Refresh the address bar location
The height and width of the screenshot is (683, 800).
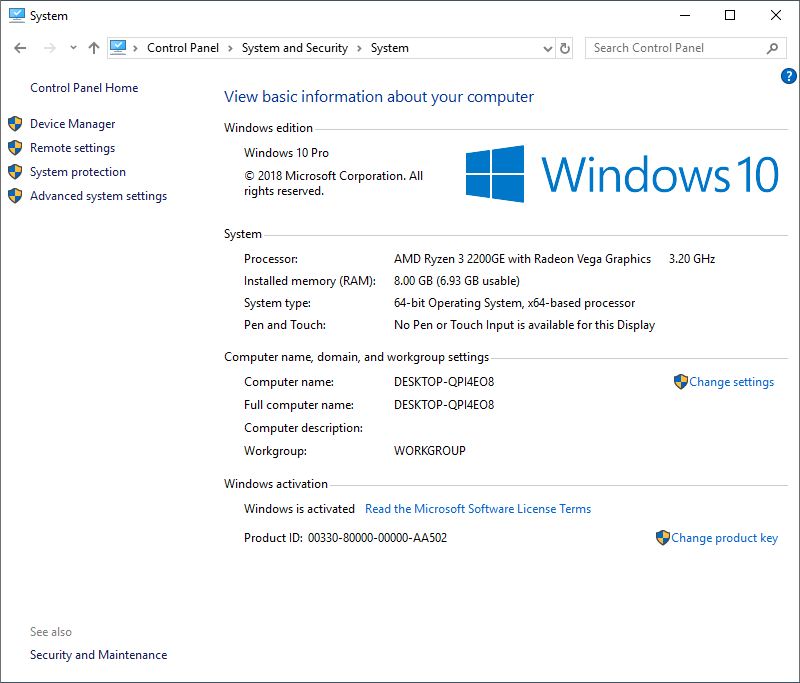pyautogui.click(x=565, y=48)
